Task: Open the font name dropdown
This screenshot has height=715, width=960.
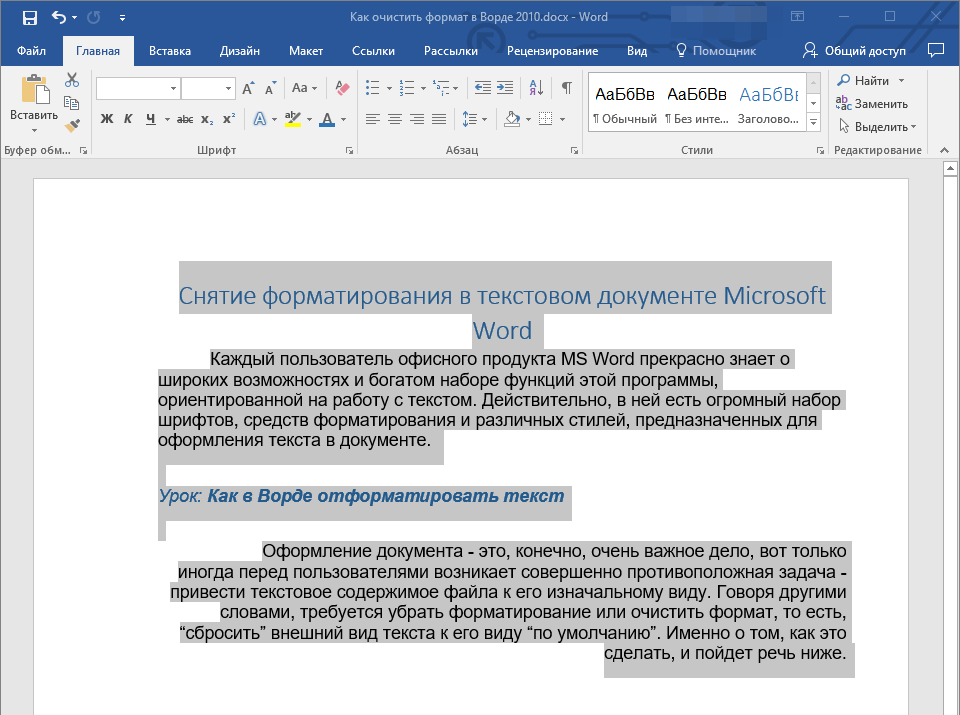Action: pos(173,89)
